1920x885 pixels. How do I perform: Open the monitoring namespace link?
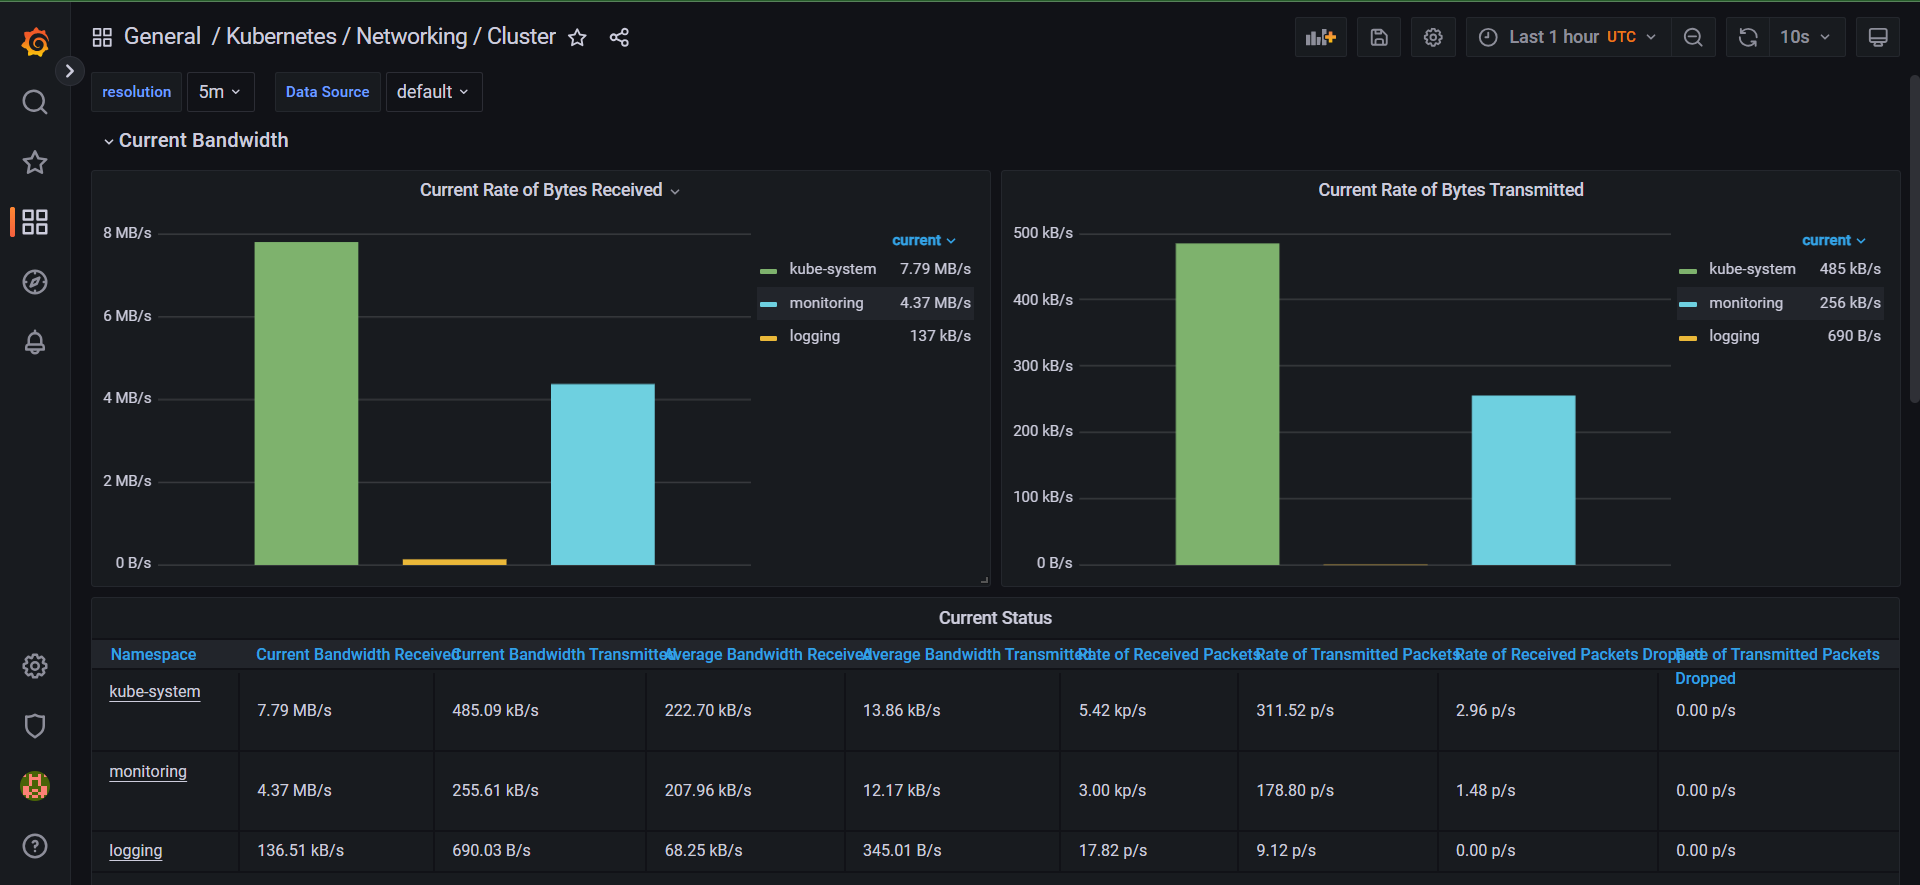148,771
